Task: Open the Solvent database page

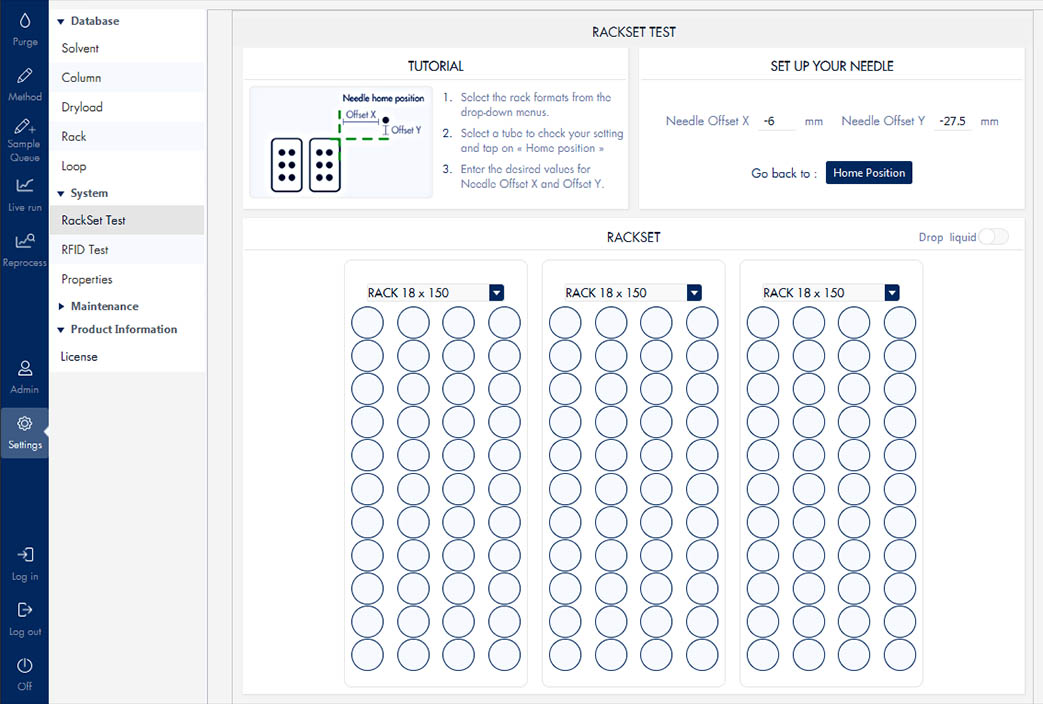Action: click(126, 48)
